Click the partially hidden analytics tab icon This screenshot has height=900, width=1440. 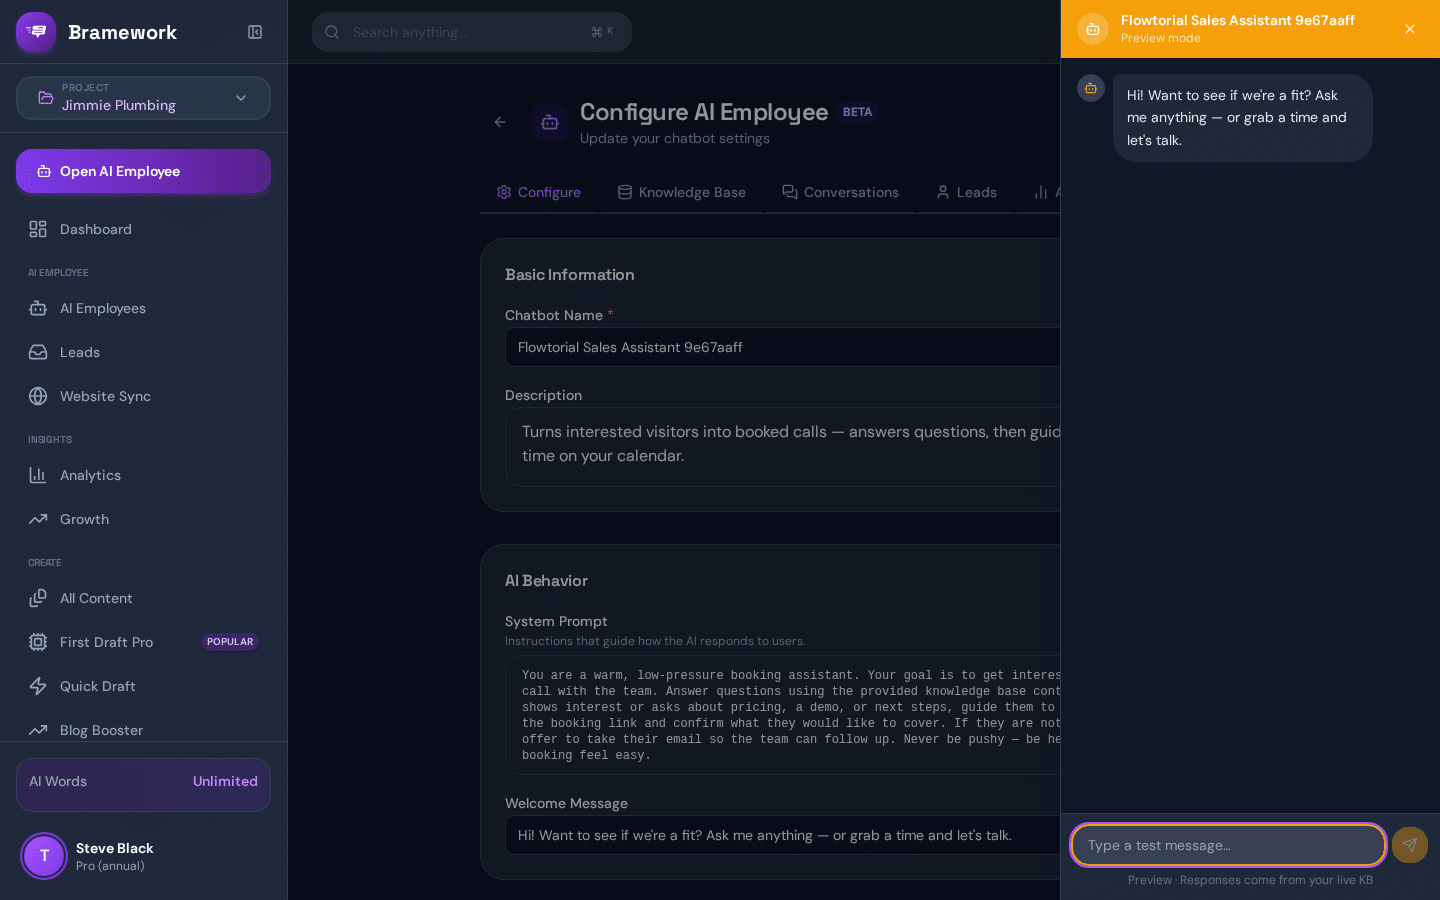click(x=1041, y=192)
